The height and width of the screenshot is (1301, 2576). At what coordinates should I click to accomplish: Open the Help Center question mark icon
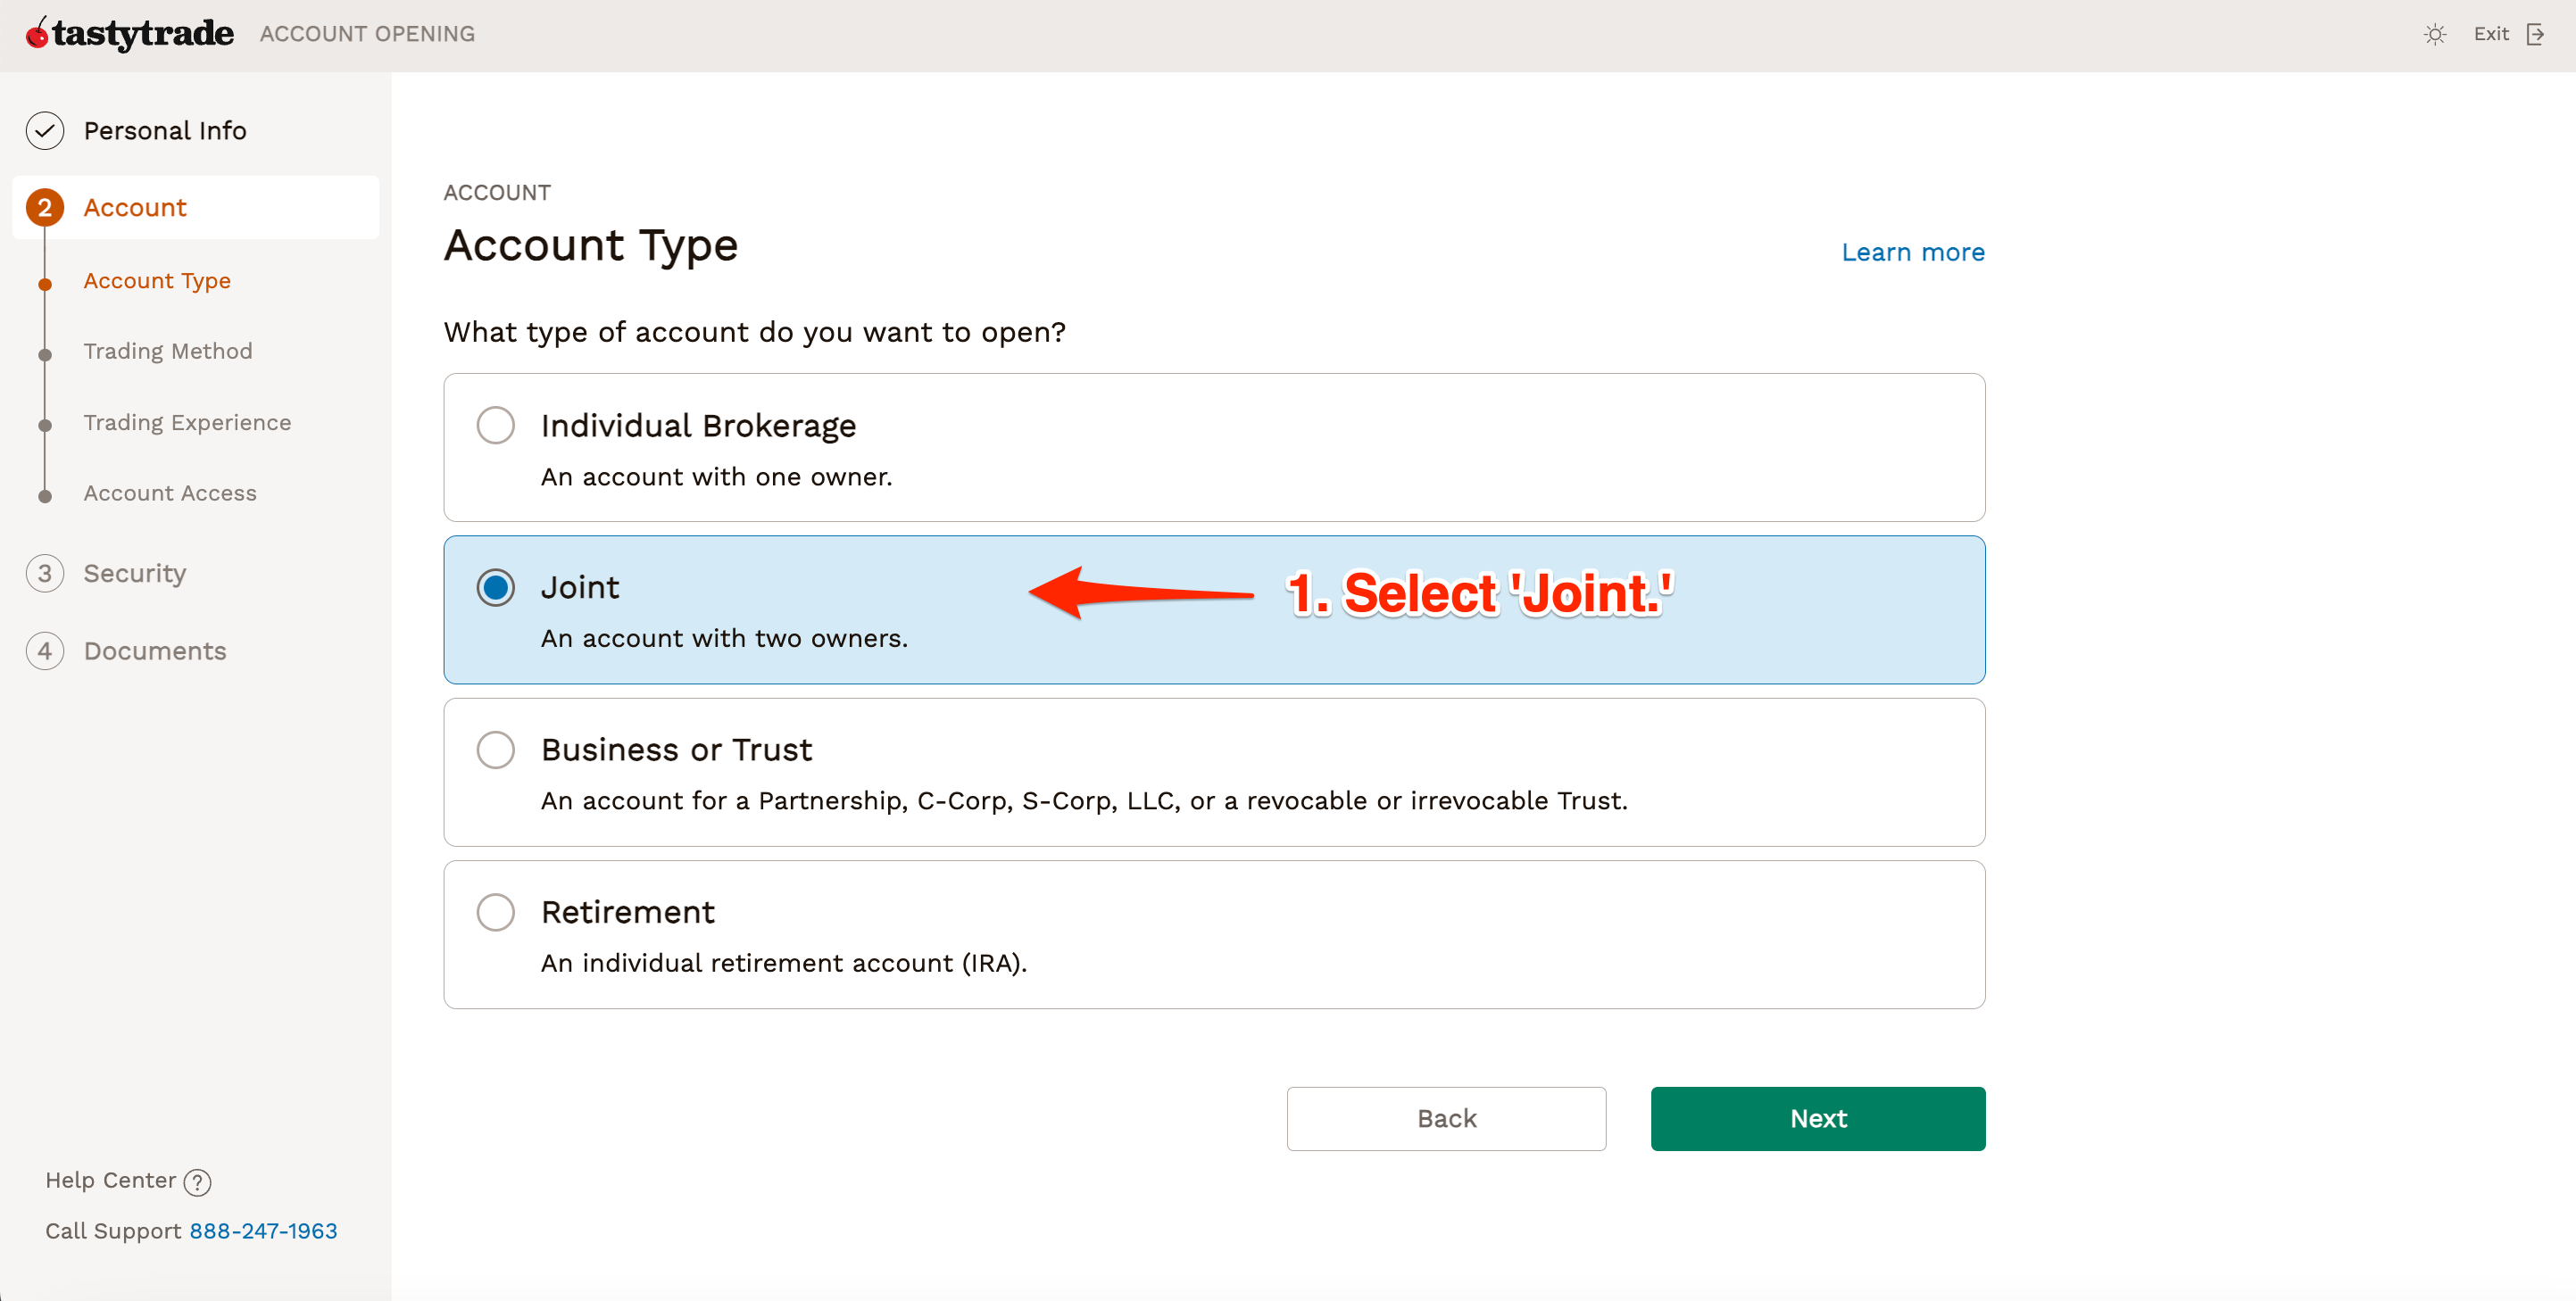pos(197,1182)
